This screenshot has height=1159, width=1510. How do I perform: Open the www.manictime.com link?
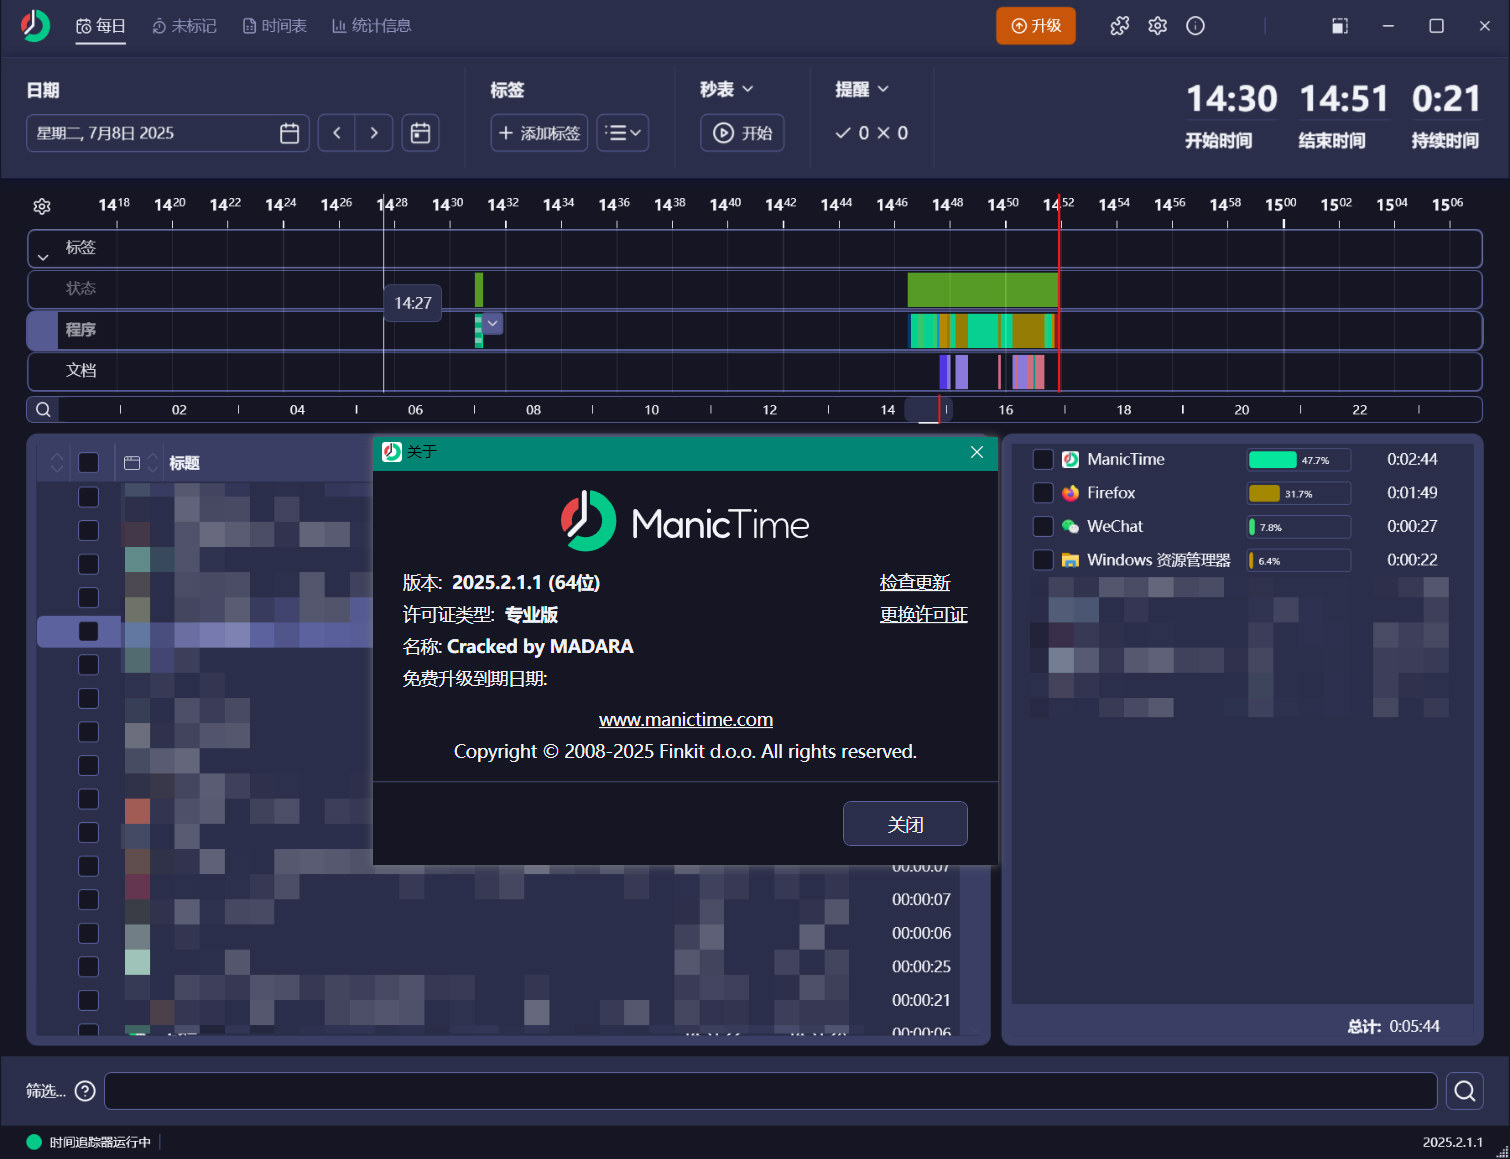click(686, 719)
